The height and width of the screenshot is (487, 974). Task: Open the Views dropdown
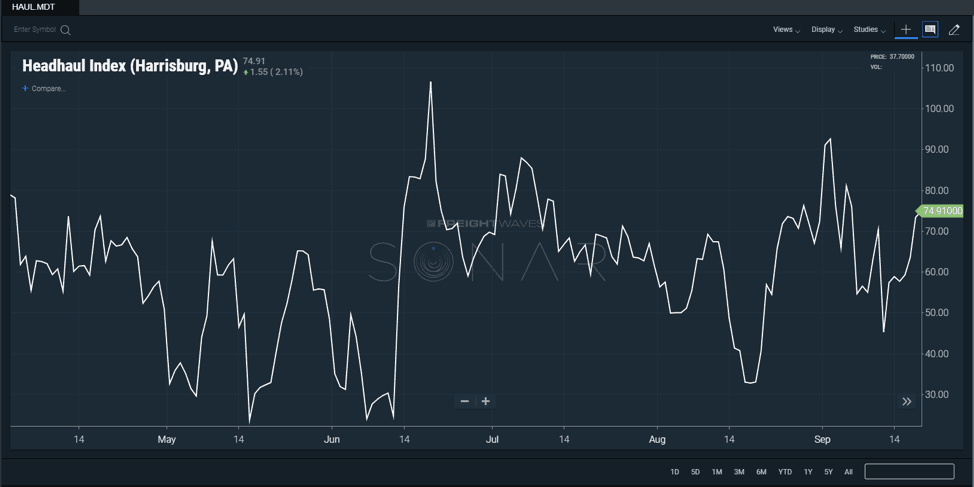786,30
